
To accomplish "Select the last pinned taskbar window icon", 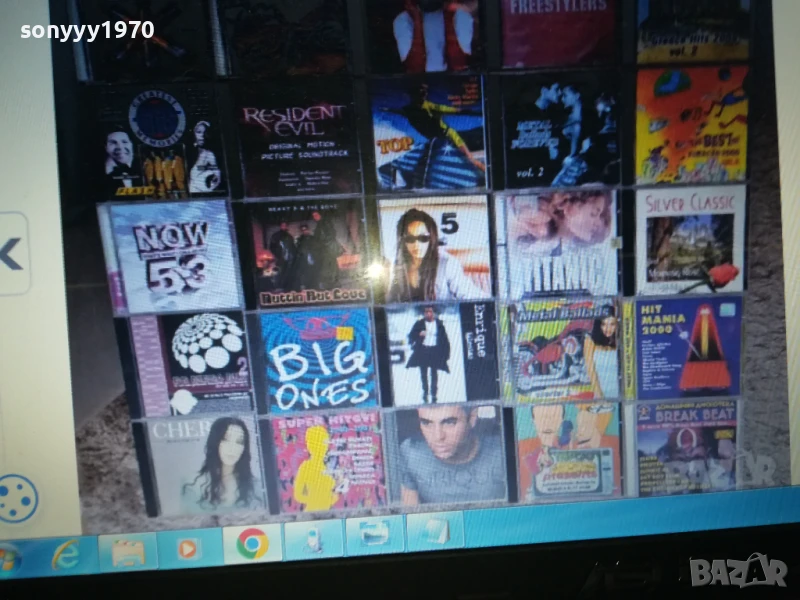I will (434, 530).
